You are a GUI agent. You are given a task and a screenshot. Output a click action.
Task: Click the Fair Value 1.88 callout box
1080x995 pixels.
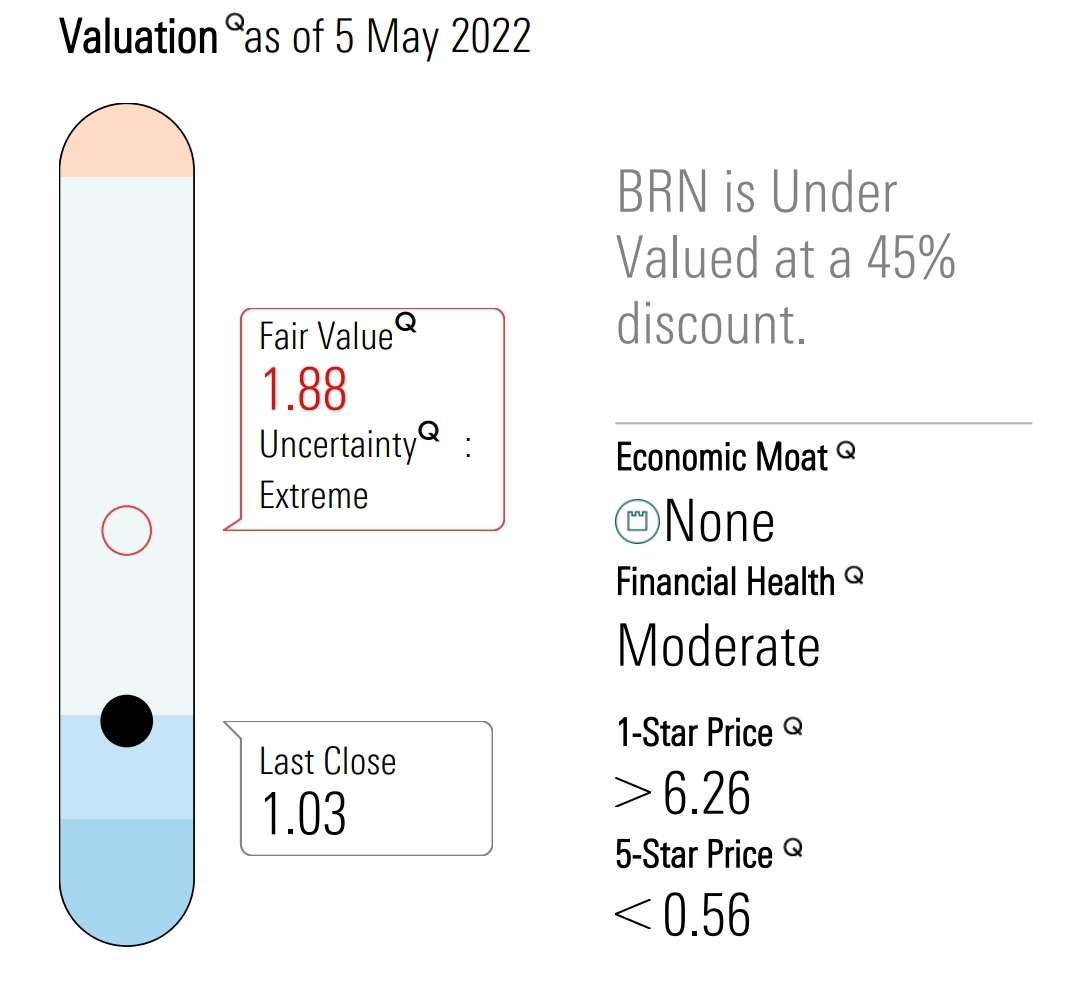click(370, 420)
